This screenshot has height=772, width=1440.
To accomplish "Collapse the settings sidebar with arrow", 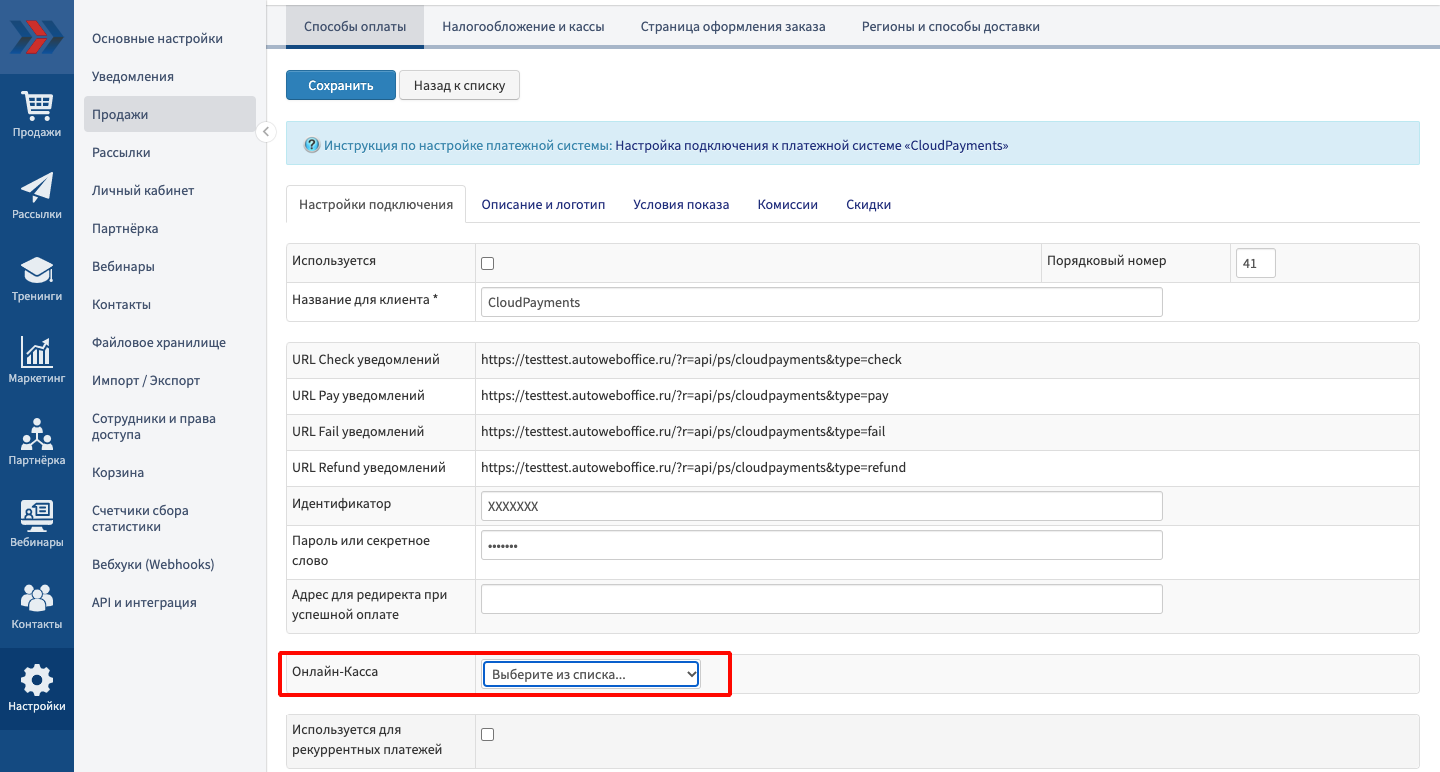I will [266, 132].
